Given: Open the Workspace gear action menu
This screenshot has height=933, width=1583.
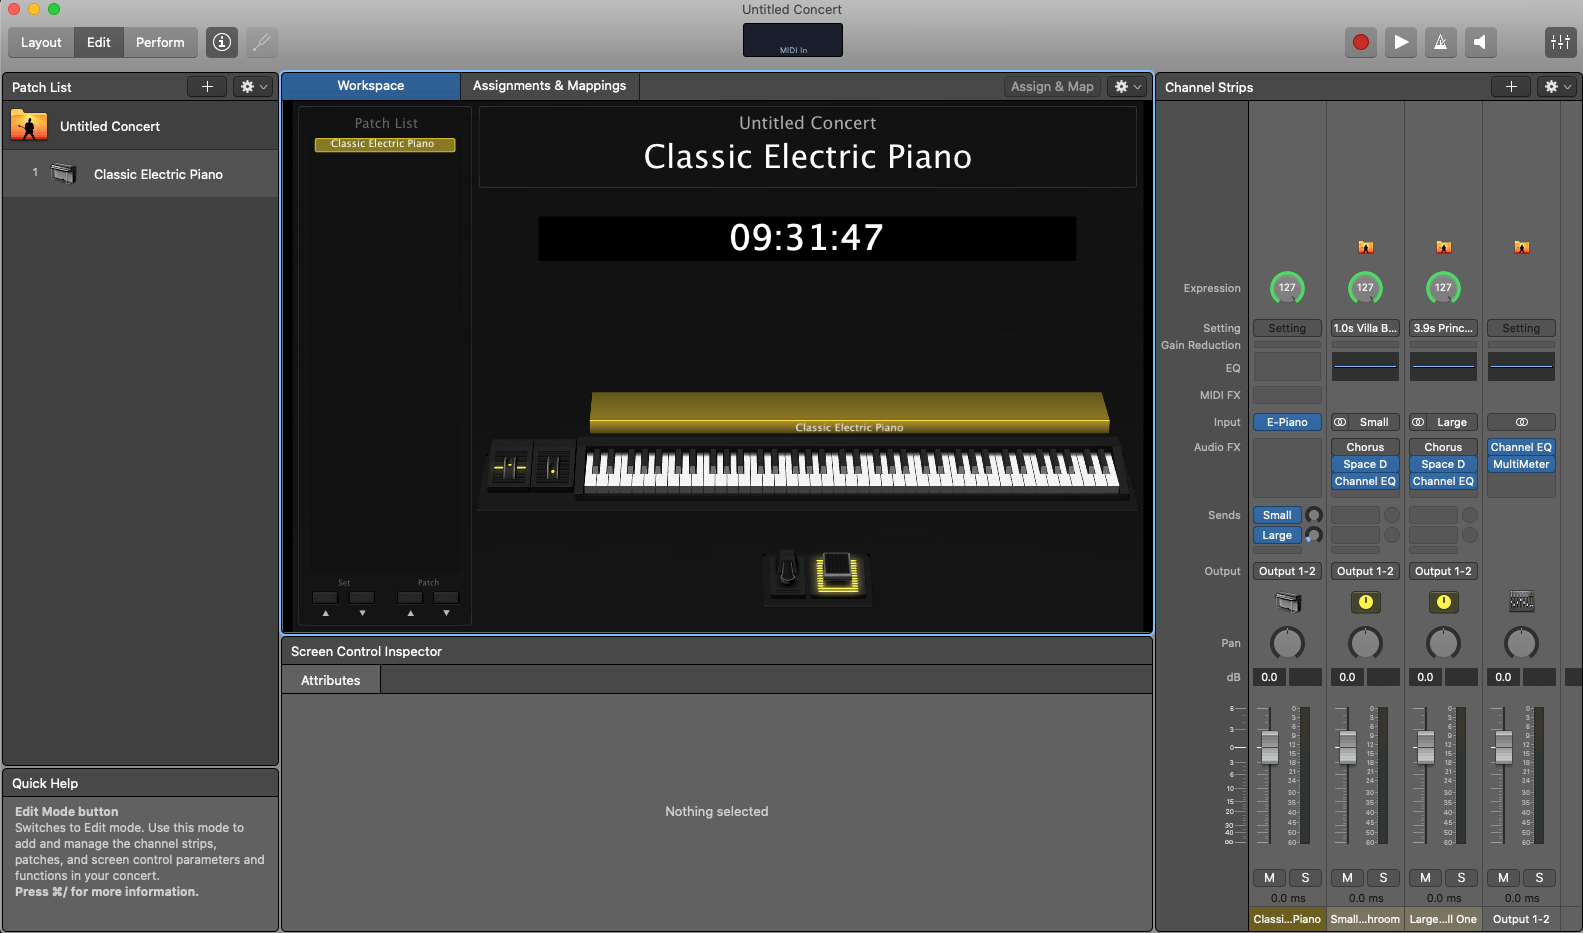Looking at the screenshot, I should pyautogui.click(x=1127, y=87).
